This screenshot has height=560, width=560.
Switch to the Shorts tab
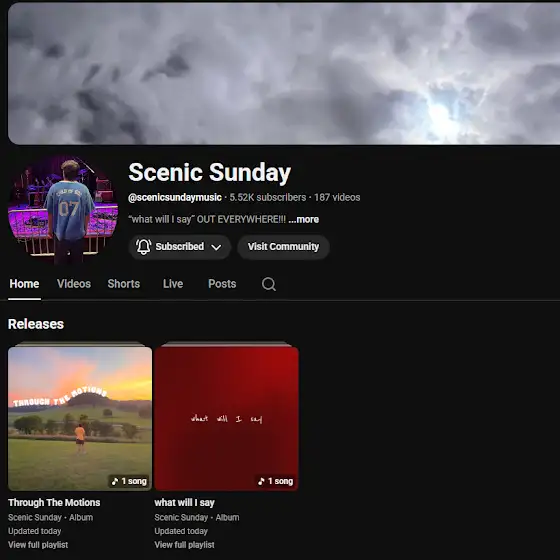124,284
